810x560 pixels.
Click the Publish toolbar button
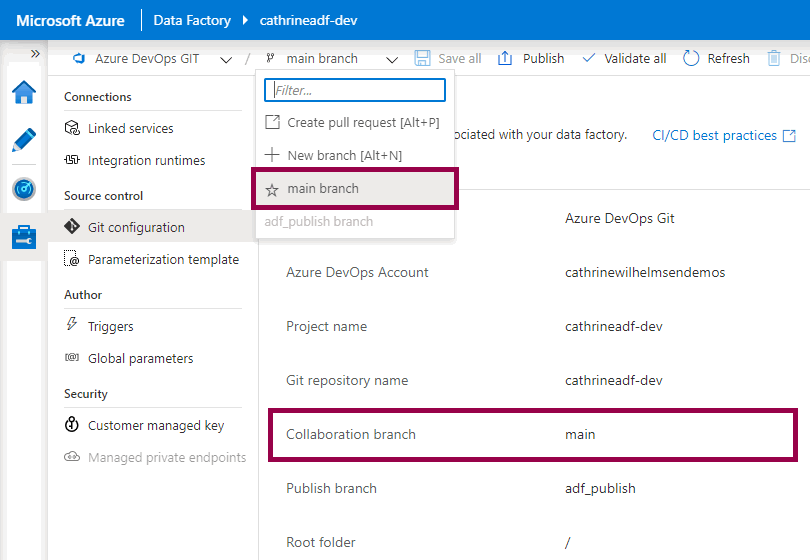tap(531, 58)
